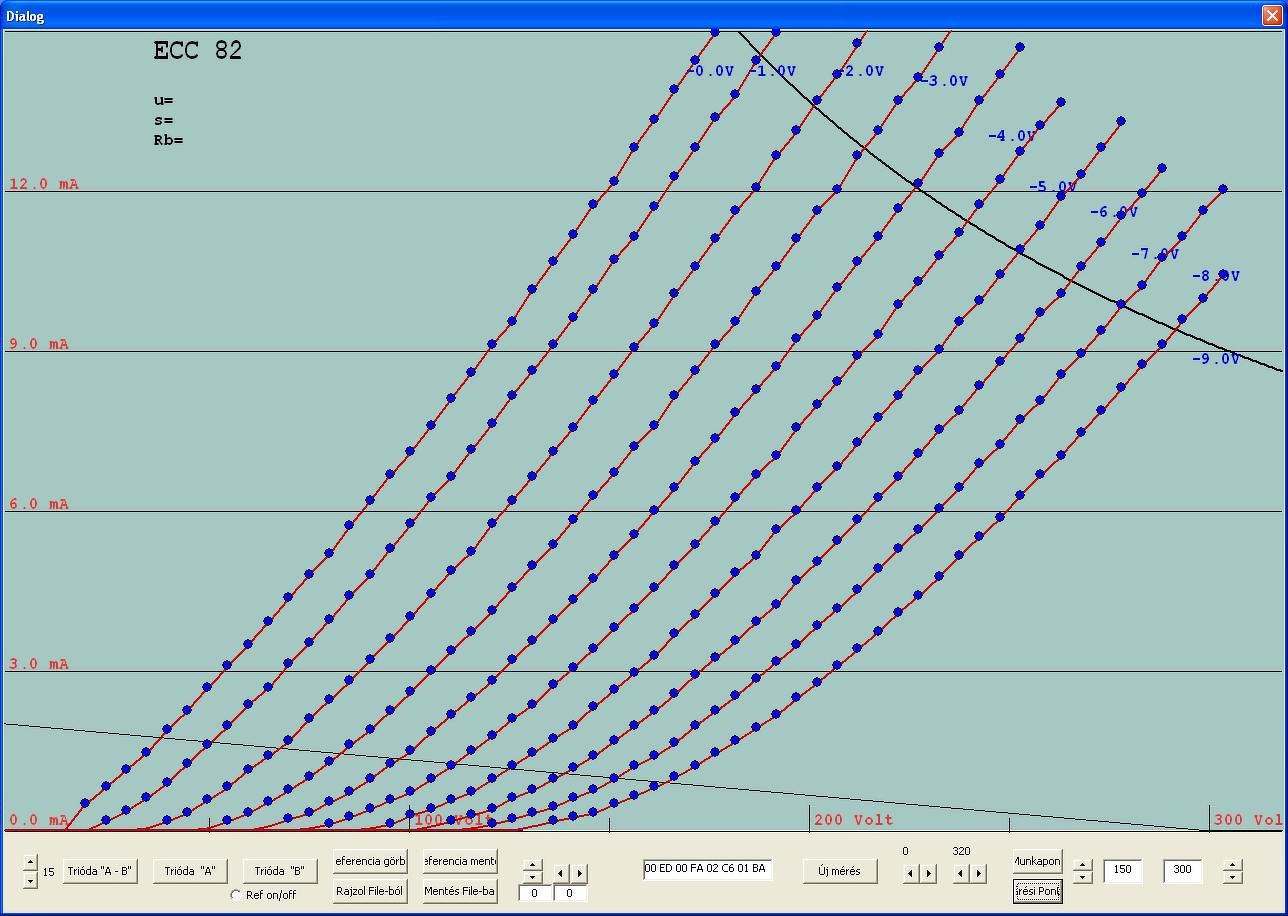Select the Trióda "A" button
This screenshot has width=1288, height=916.
[x=190, y=871]
